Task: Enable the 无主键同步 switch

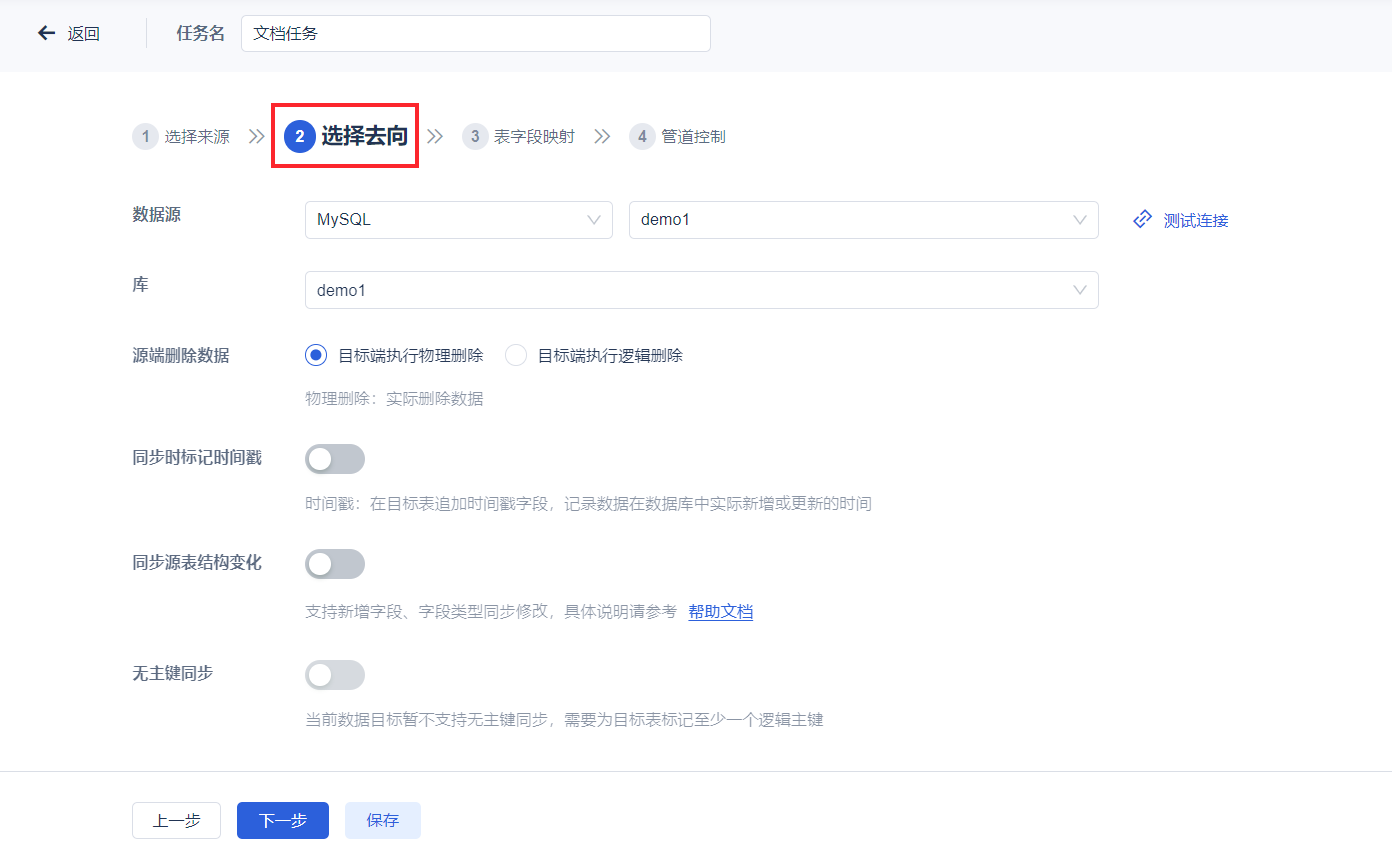Action: click(x=335, y=674)
